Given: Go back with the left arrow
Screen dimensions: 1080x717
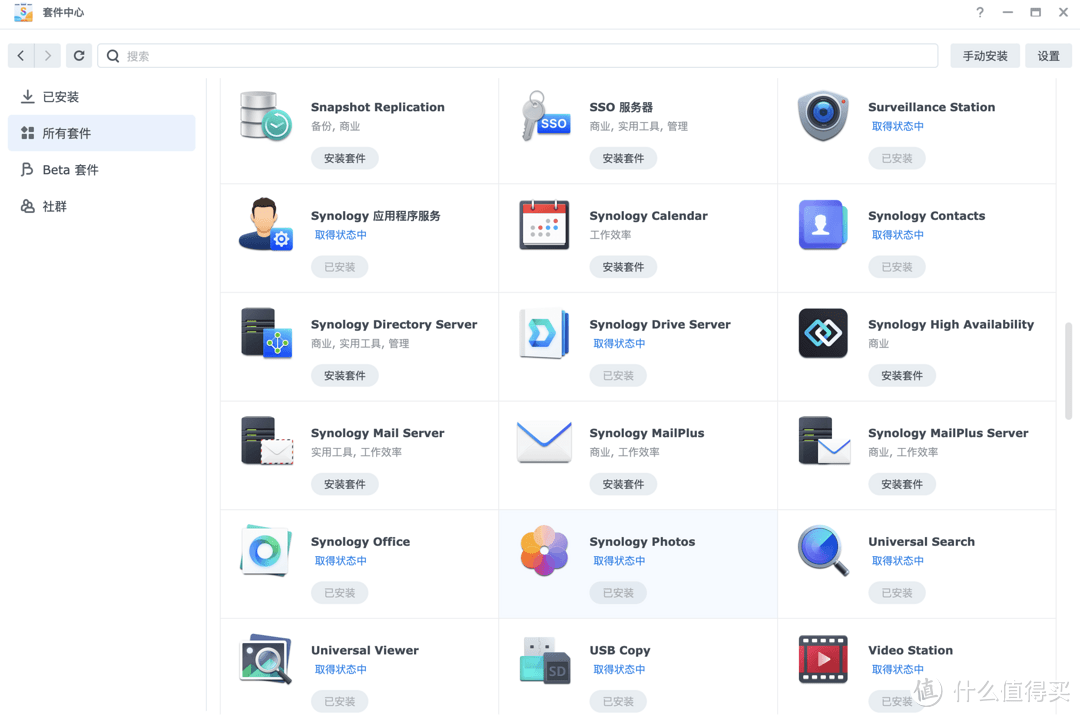Looking at the screenshot, I should pos(21,56).
